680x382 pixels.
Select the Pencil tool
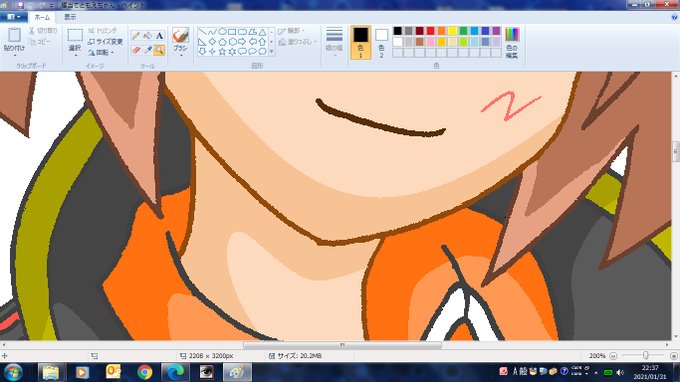click(136, 36)
